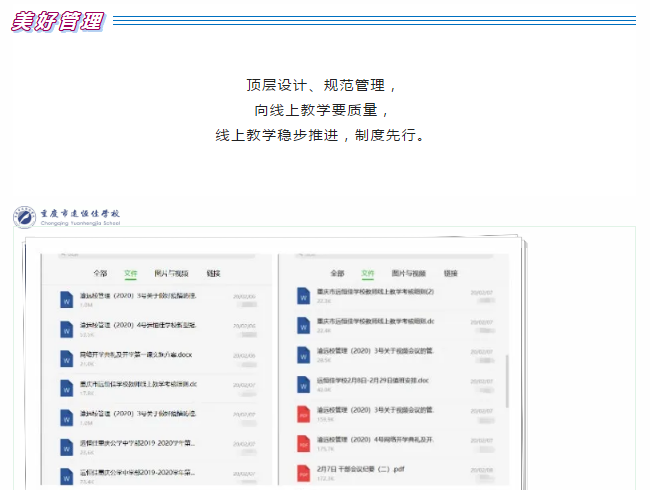Switch to 全部 tab in right panel
The height and width of the screenshot is (490, 651).
pos(337,273)
